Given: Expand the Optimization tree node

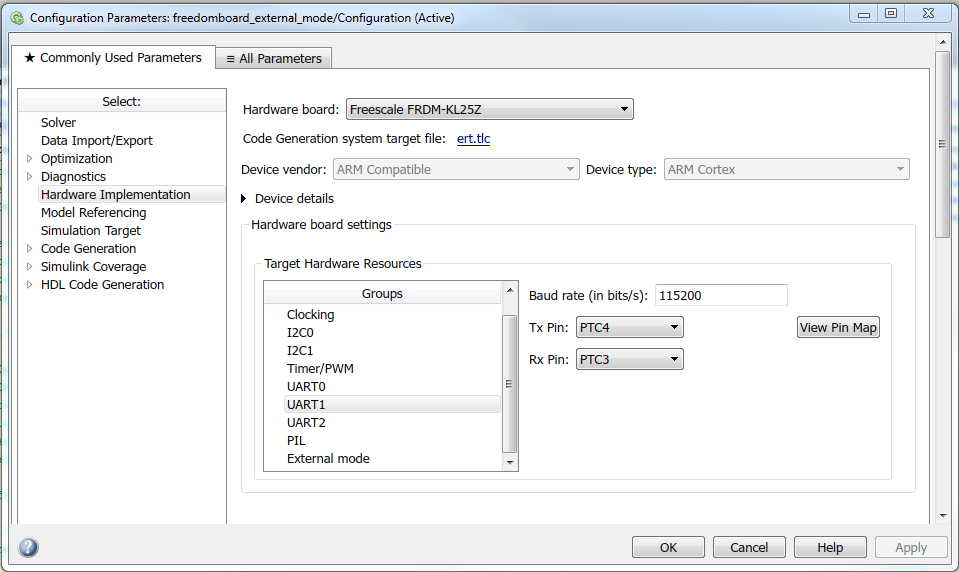Looking at the screenshot, I should (29, 158).
